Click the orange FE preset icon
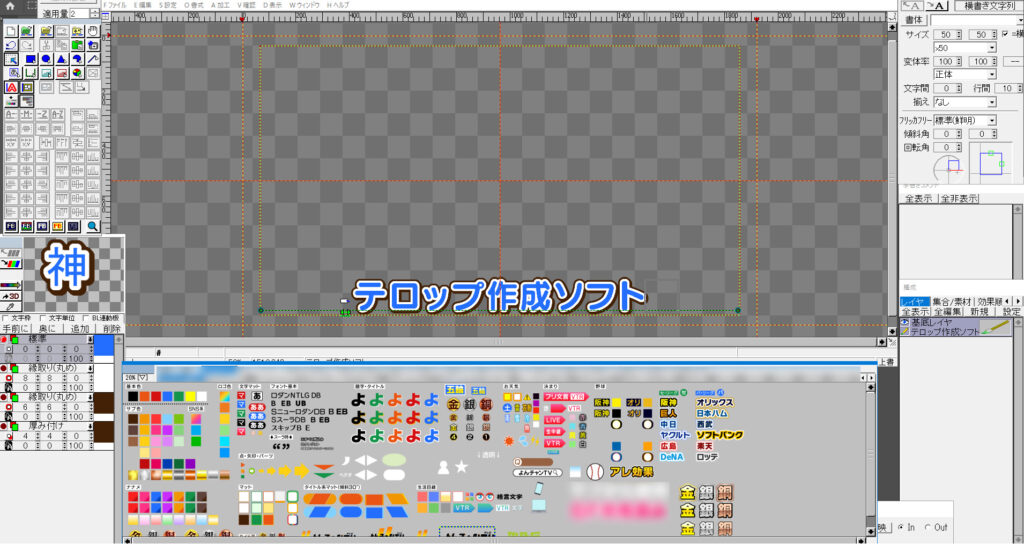The width and height of the screenshot is (1024, 544). tap(57, 226)
